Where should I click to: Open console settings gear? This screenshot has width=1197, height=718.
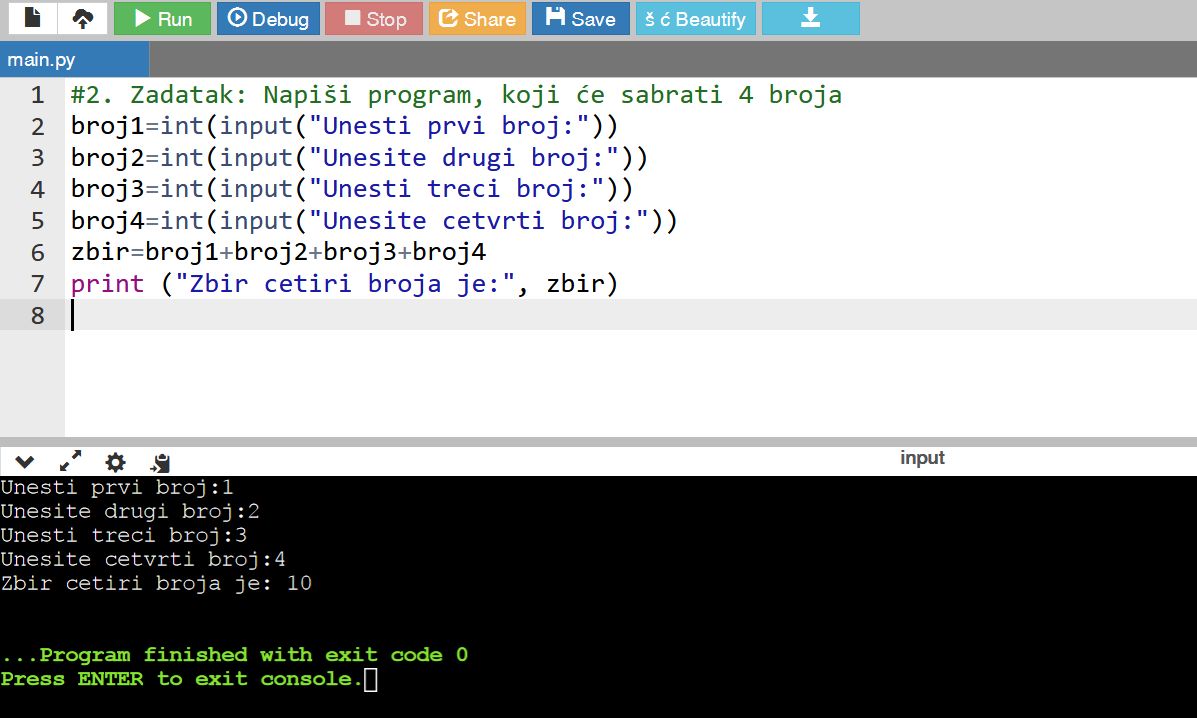116,462
